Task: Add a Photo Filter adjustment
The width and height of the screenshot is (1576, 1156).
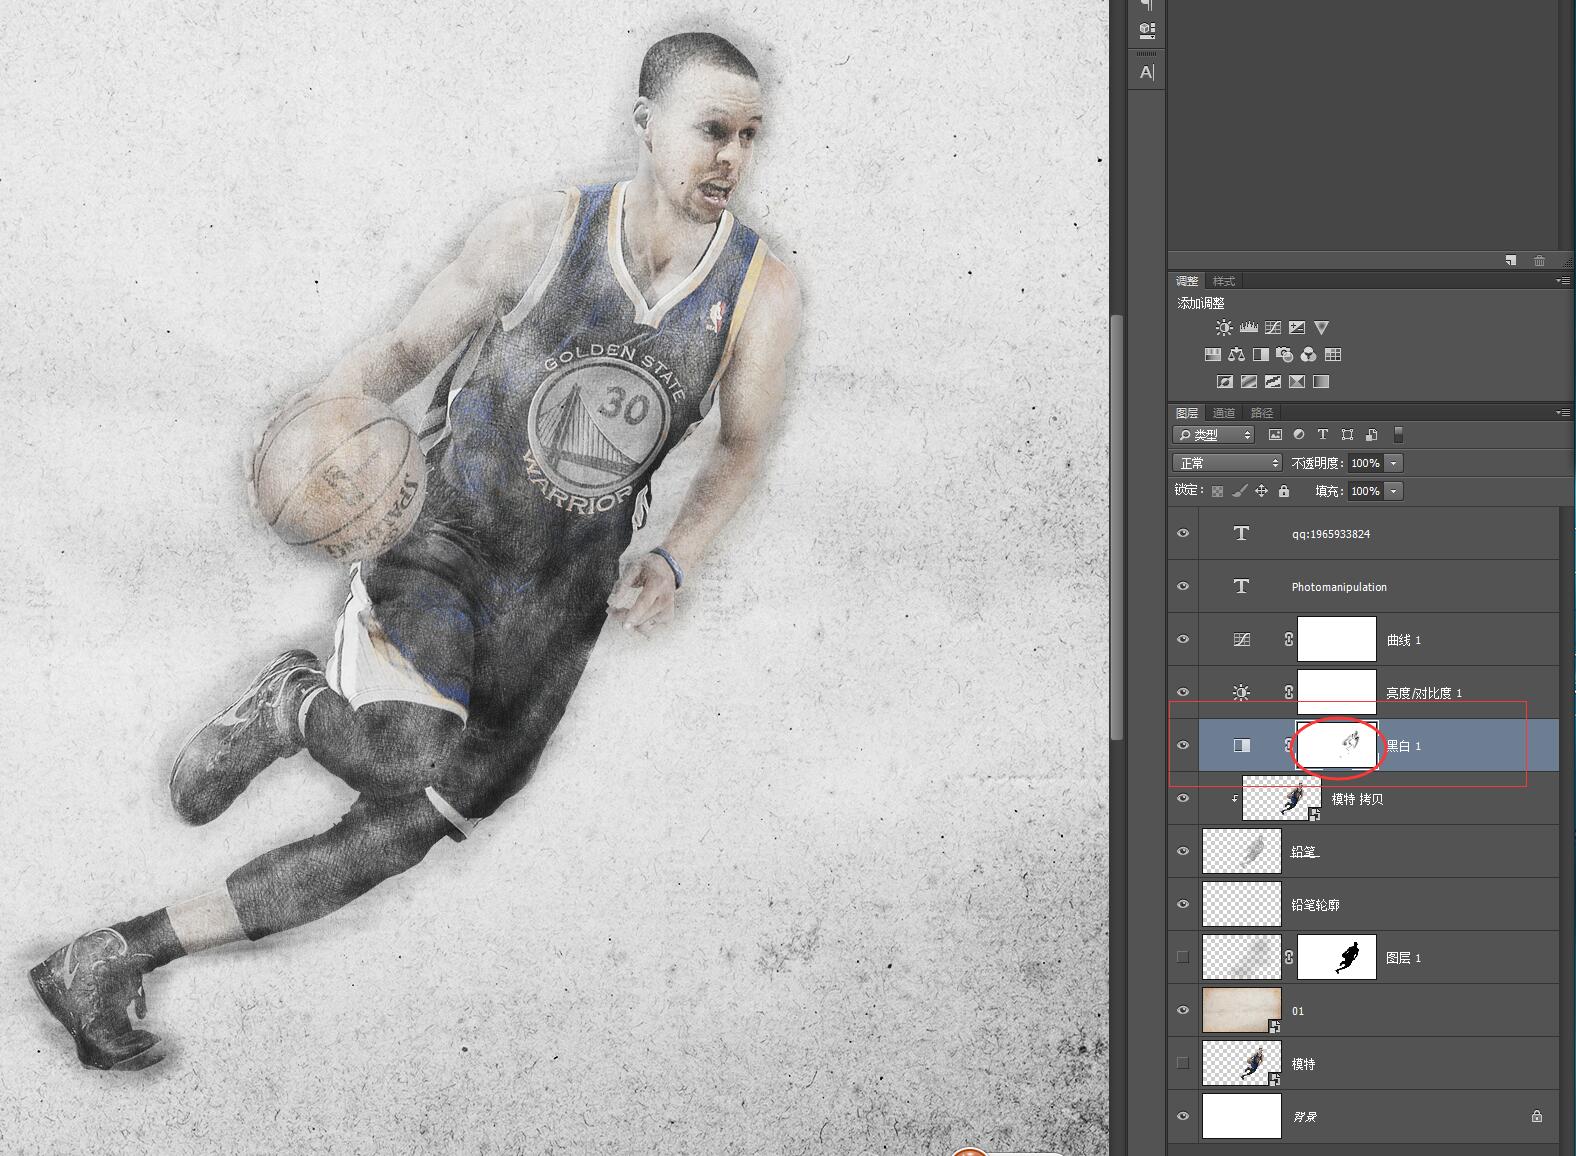Action: [1285, 354]
